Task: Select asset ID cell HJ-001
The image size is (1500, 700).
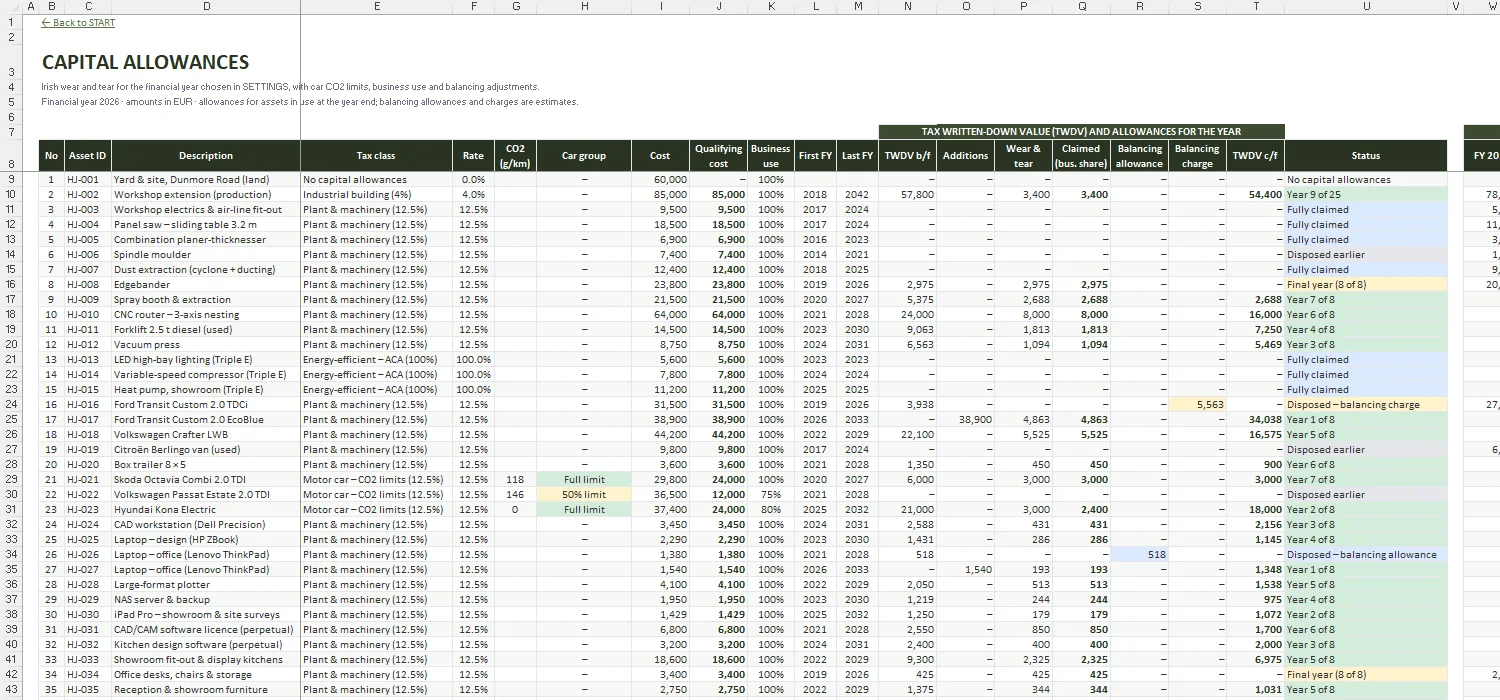Action: [88, 179]
